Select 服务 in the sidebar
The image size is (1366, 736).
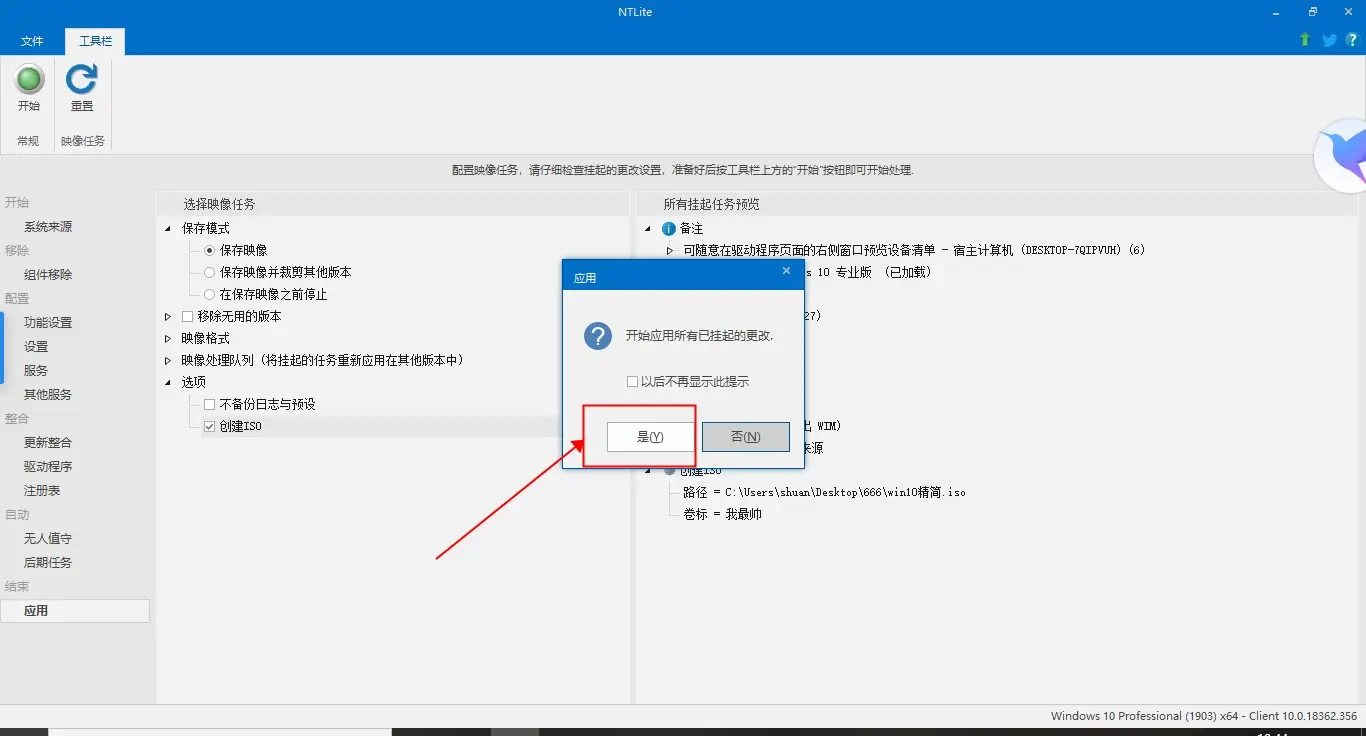[x=36, y=370]
